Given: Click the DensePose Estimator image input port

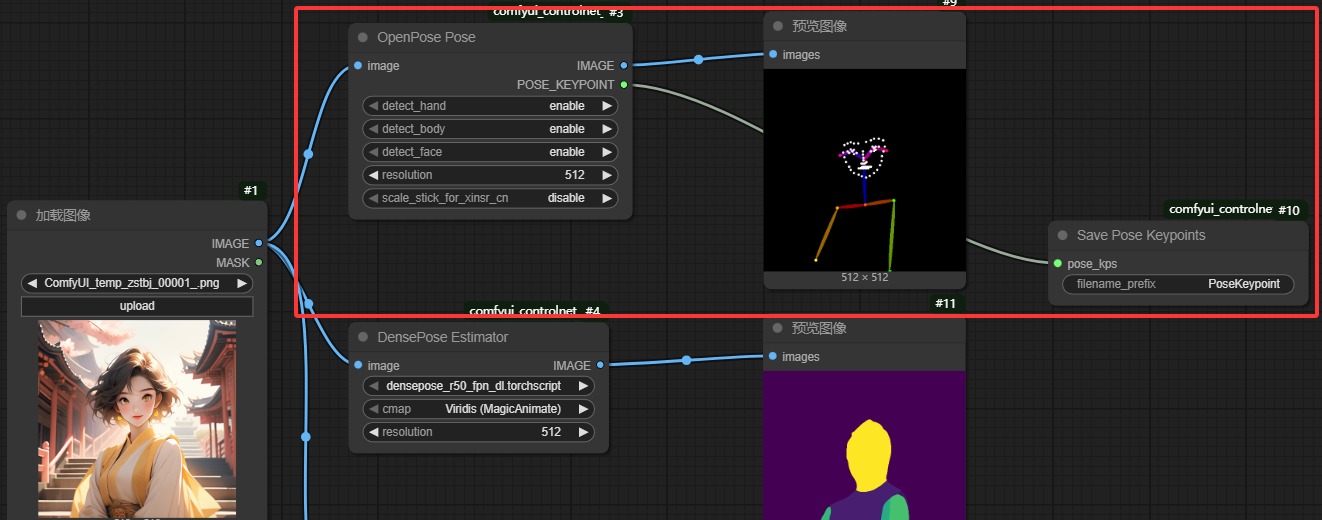Looking at the screenshot, I should click(358, 366).
